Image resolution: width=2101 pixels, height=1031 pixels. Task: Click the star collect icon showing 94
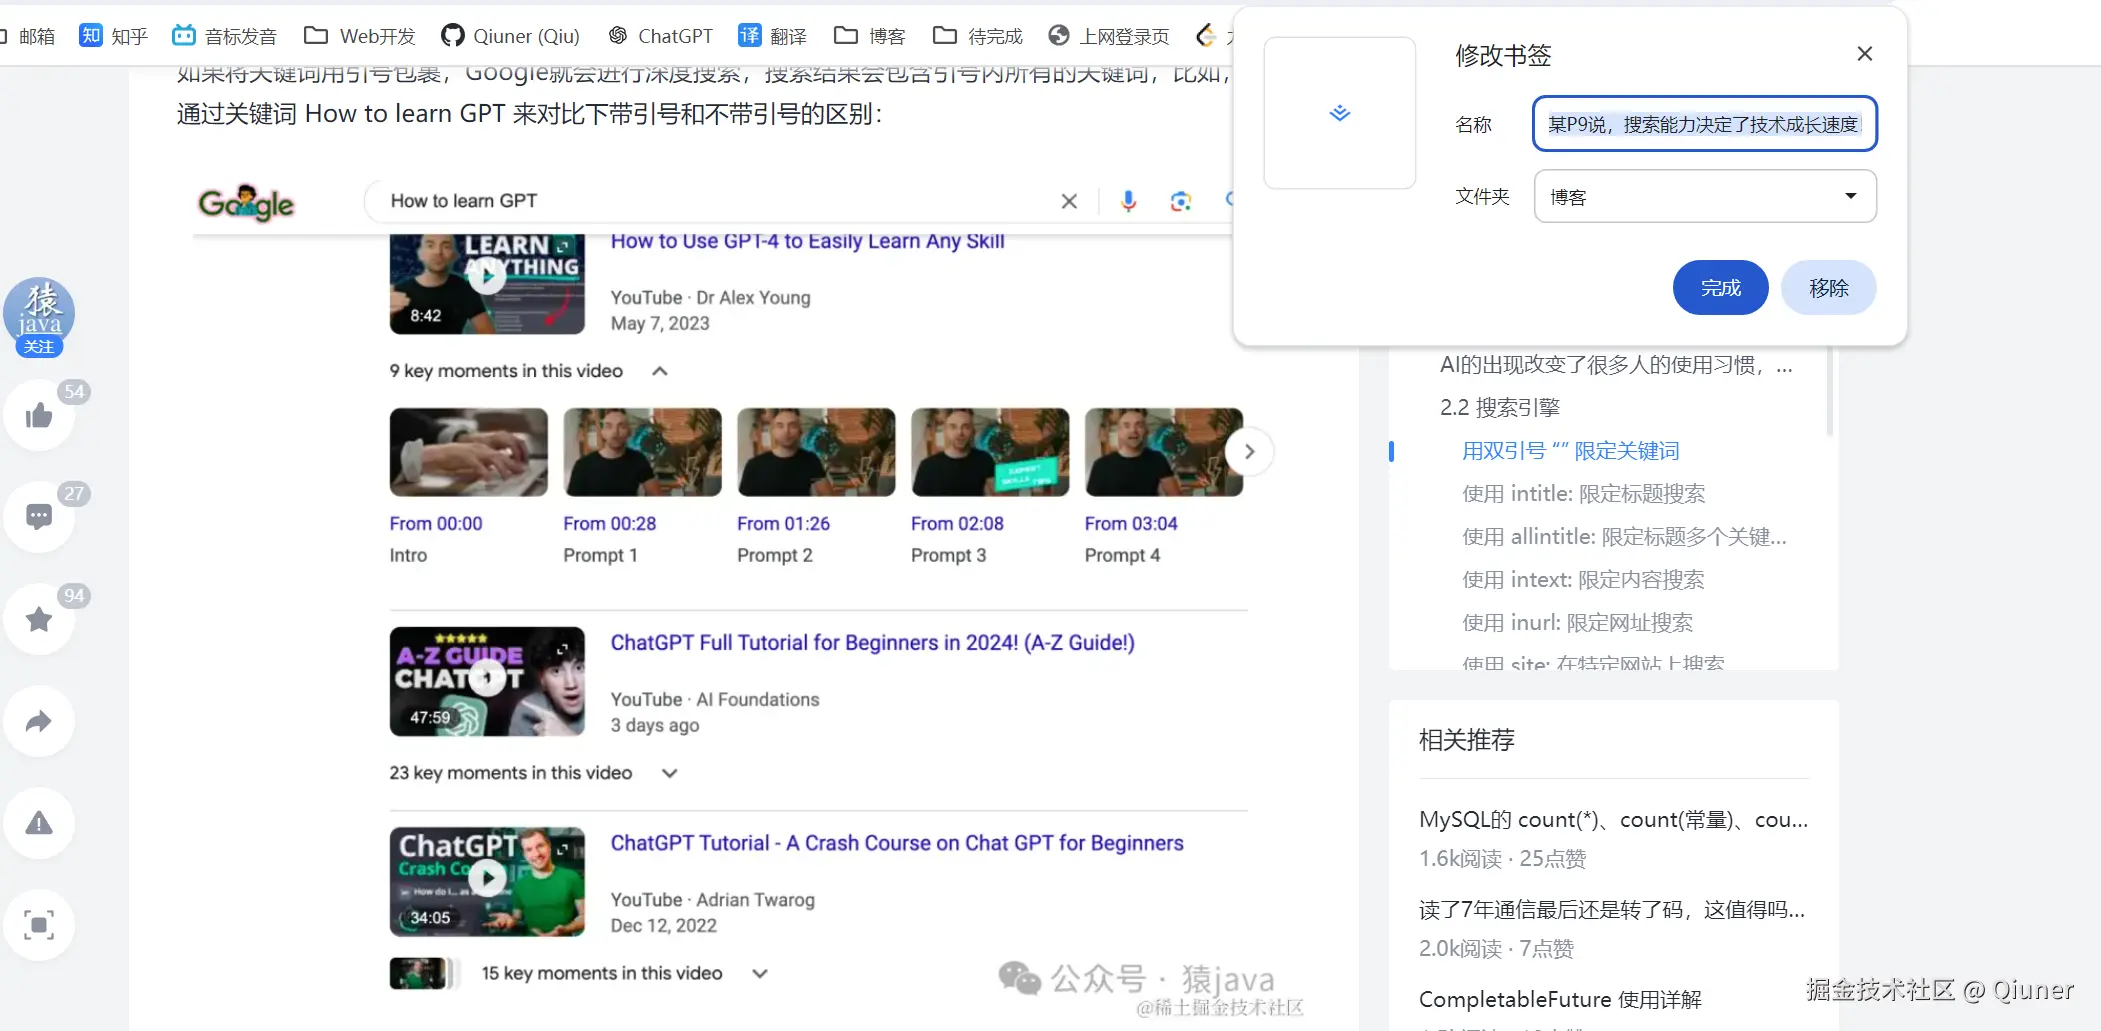coord(39,619)
